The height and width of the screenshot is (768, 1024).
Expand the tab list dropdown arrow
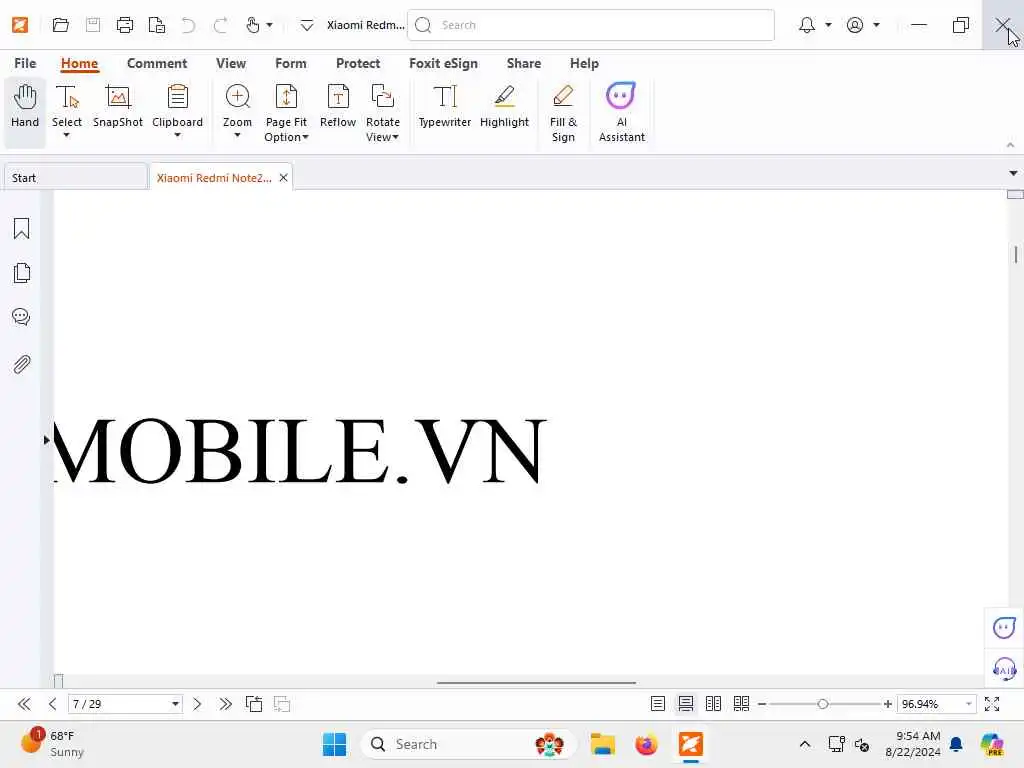point(1013,173)
